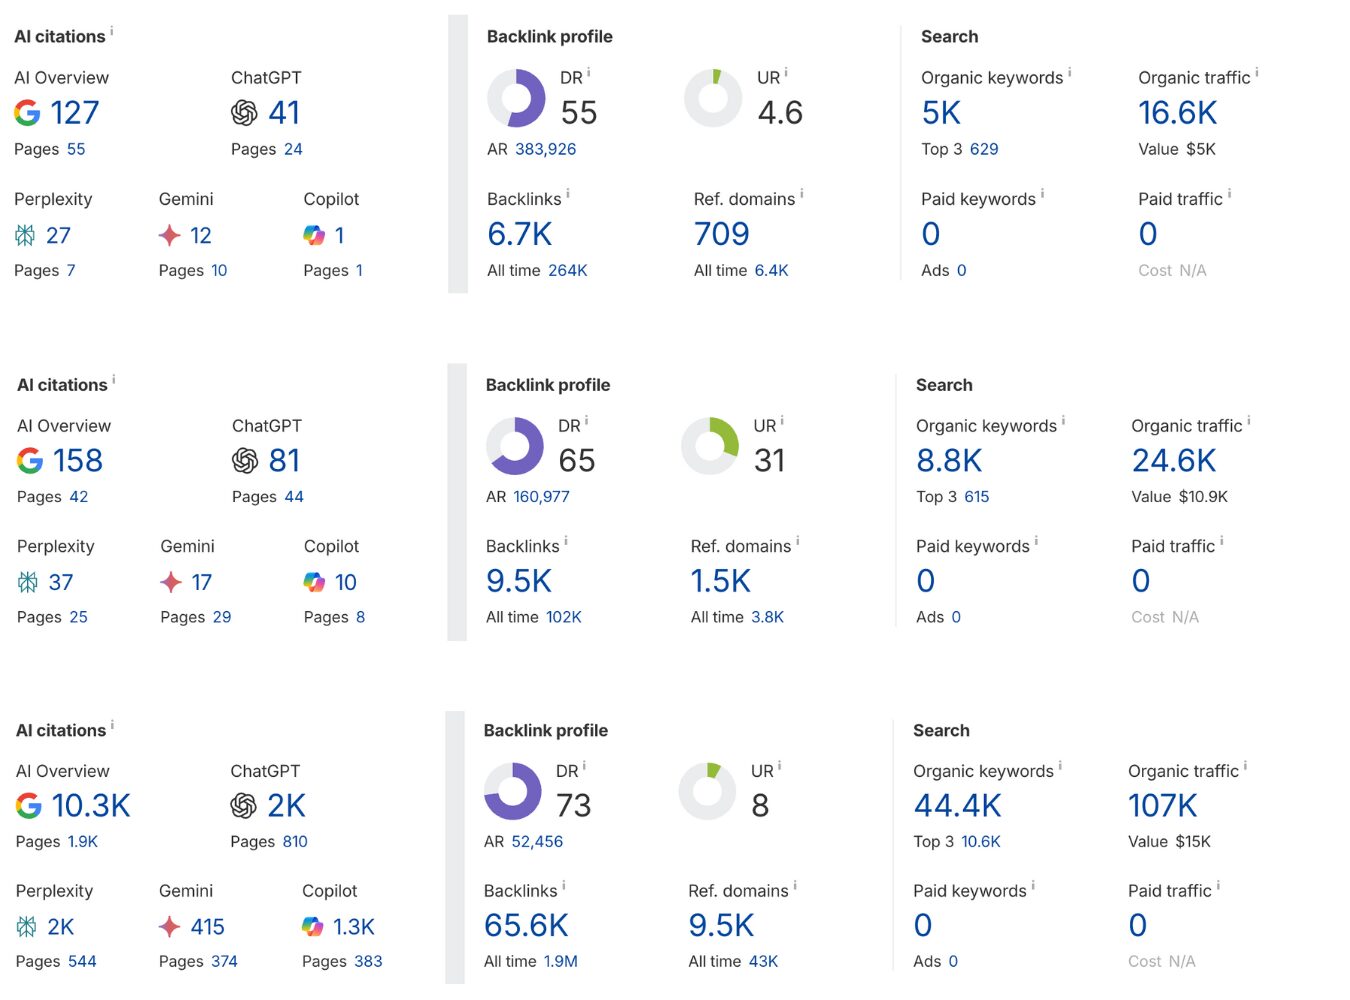Open the AR 383,926 rank link
The image size is (1350, 1000).
[545, 149]
